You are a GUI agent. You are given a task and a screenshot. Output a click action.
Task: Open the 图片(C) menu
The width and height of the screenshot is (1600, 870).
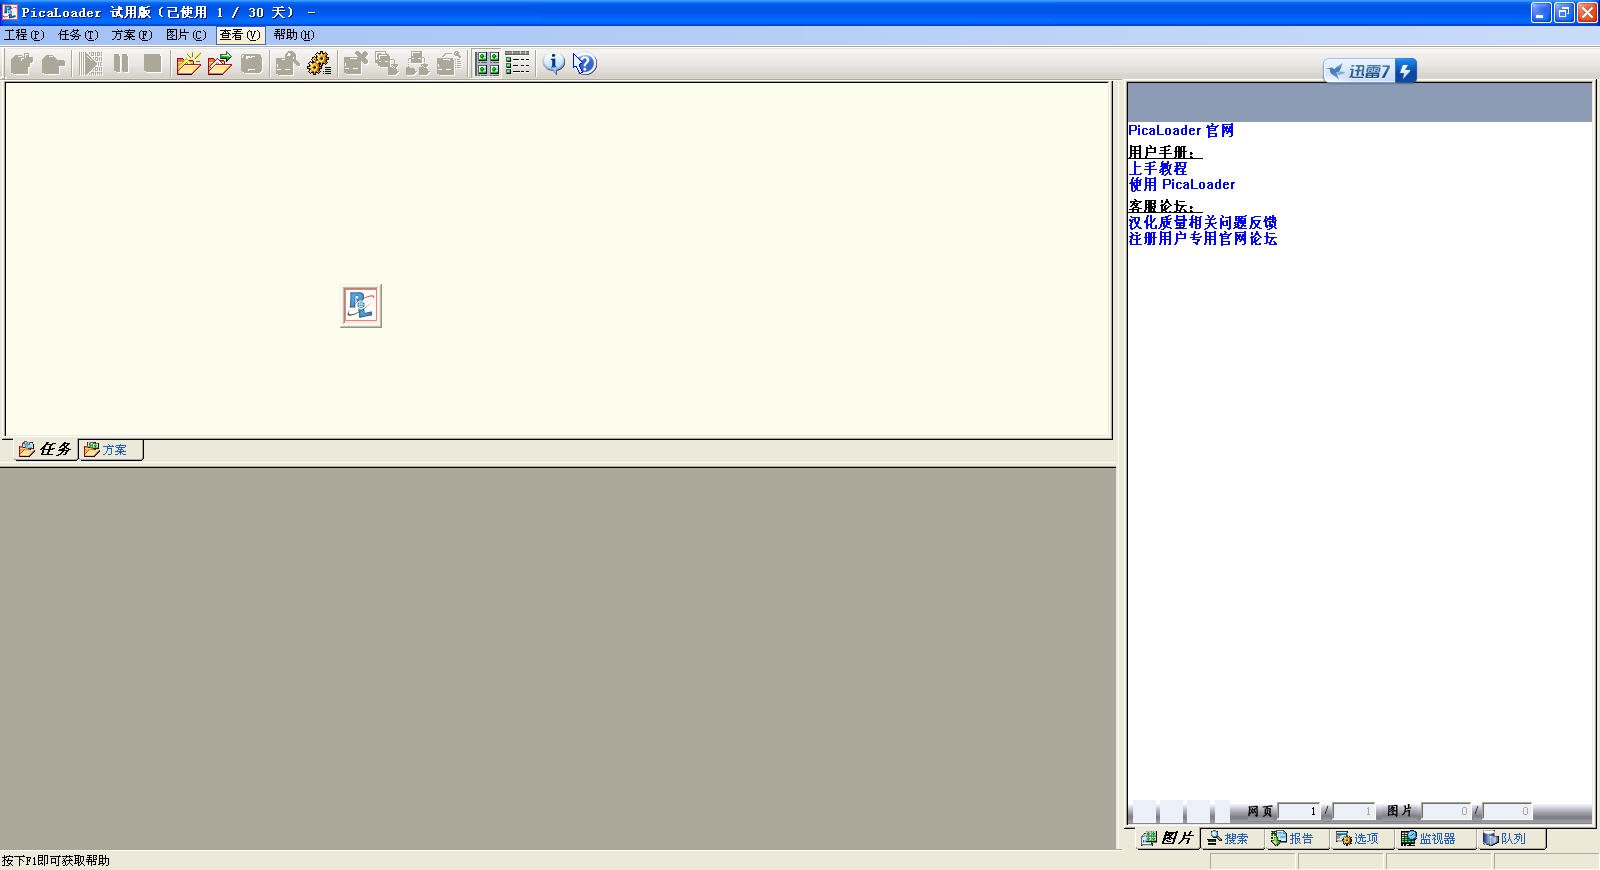point(186,35)
